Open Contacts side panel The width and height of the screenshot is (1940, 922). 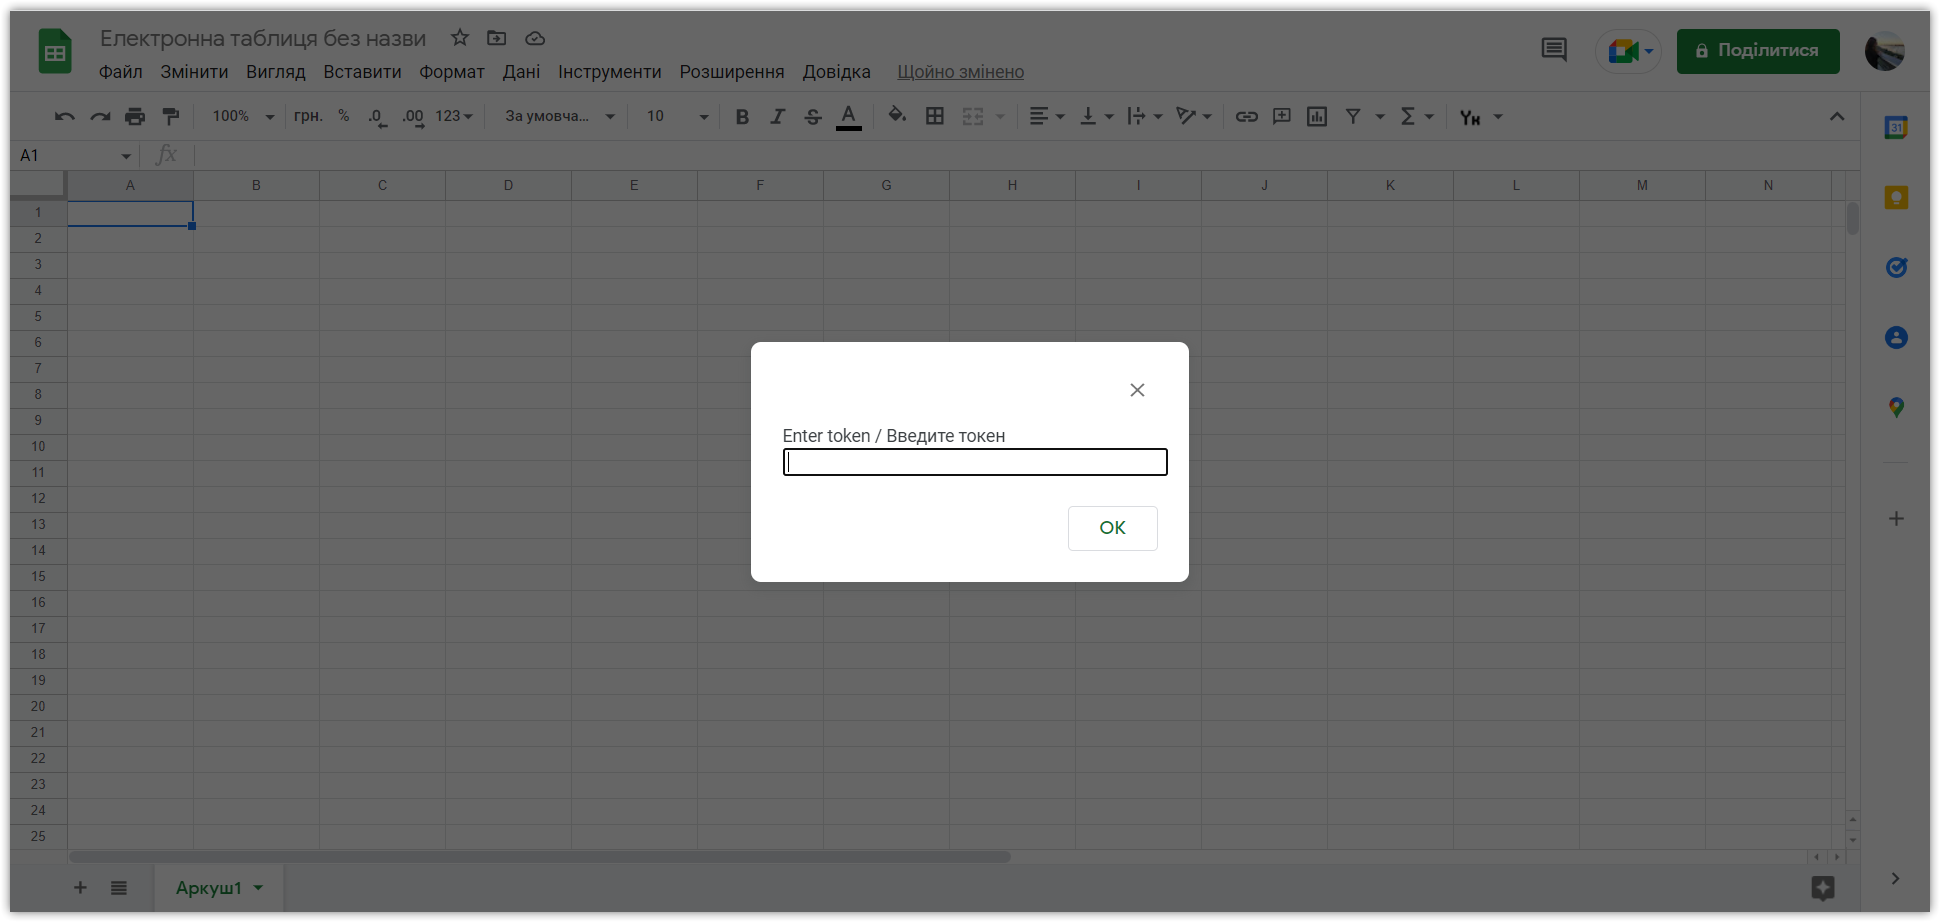pos(1896,338)
